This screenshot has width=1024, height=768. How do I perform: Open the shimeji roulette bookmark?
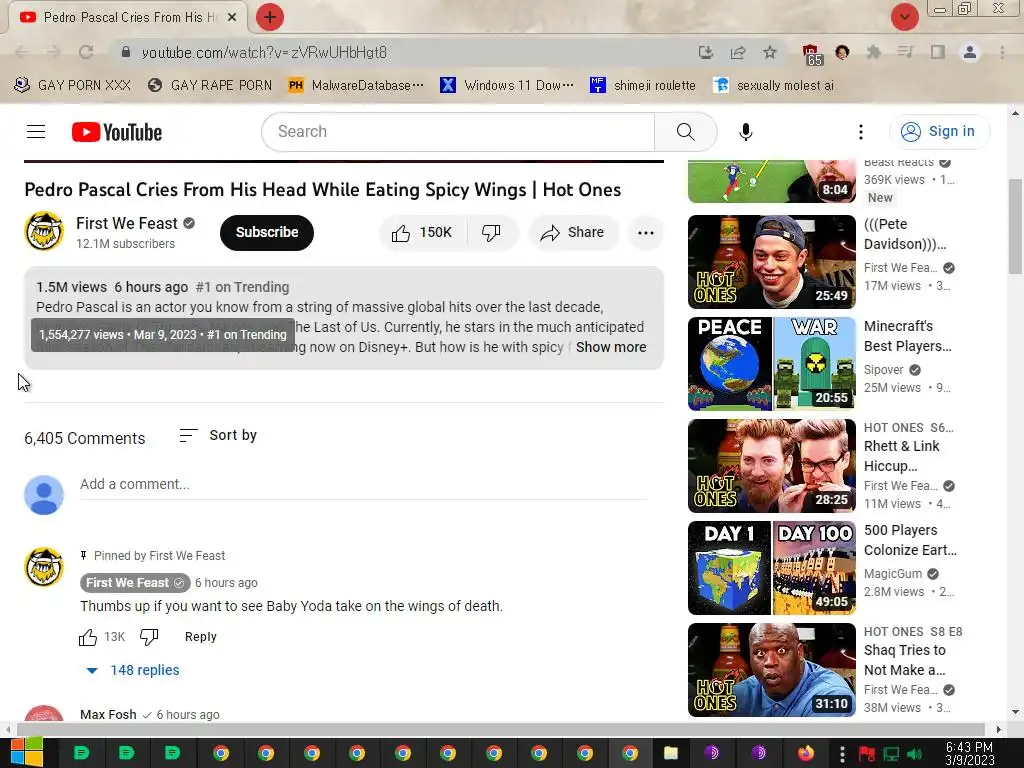643,86
